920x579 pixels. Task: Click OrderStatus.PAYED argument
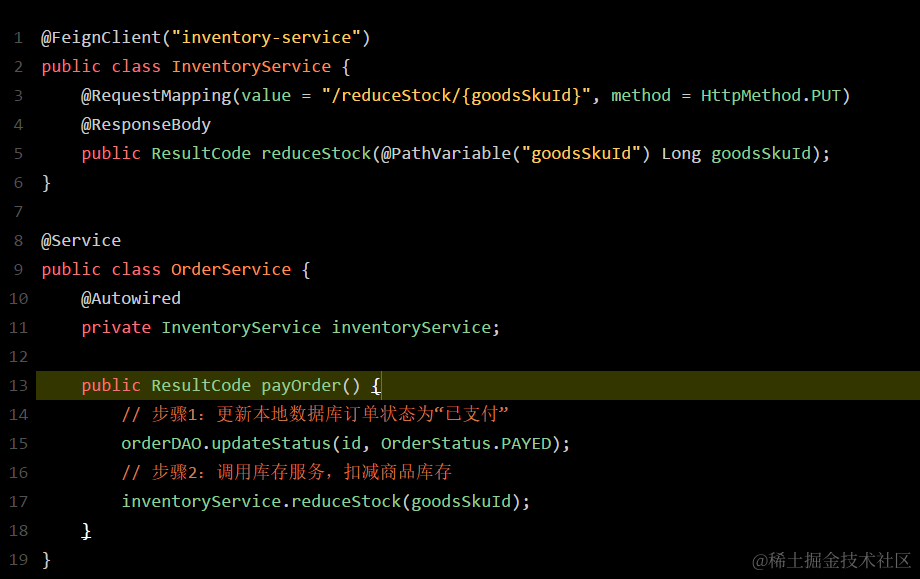466,443
